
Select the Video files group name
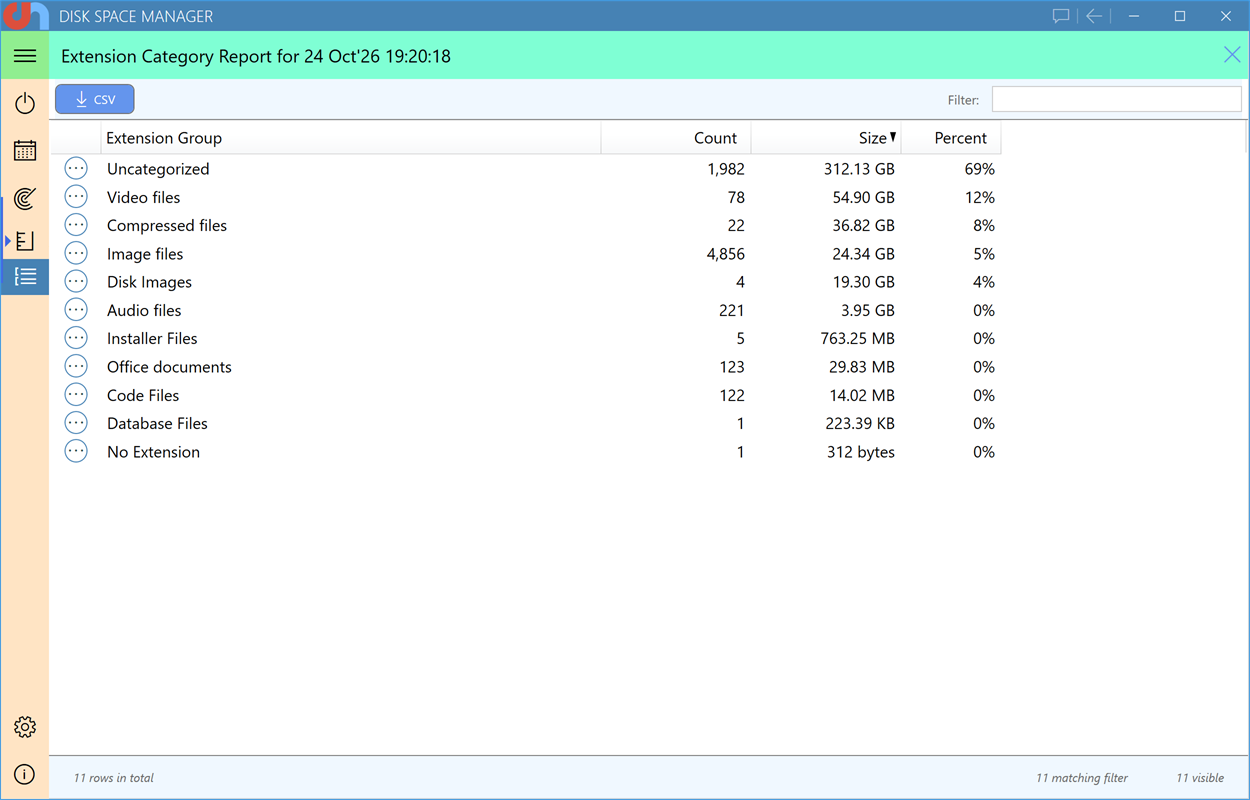[144, 197]
